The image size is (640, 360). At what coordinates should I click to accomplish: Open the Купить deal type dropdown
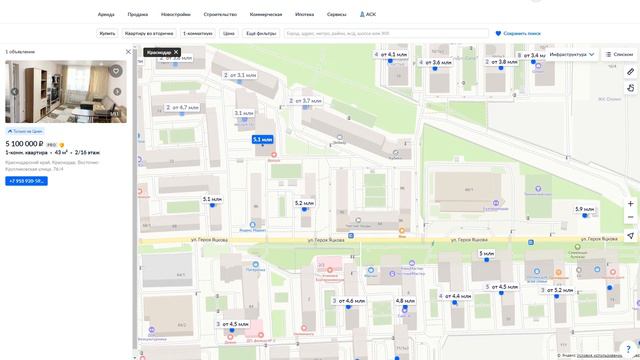point(107,33)
